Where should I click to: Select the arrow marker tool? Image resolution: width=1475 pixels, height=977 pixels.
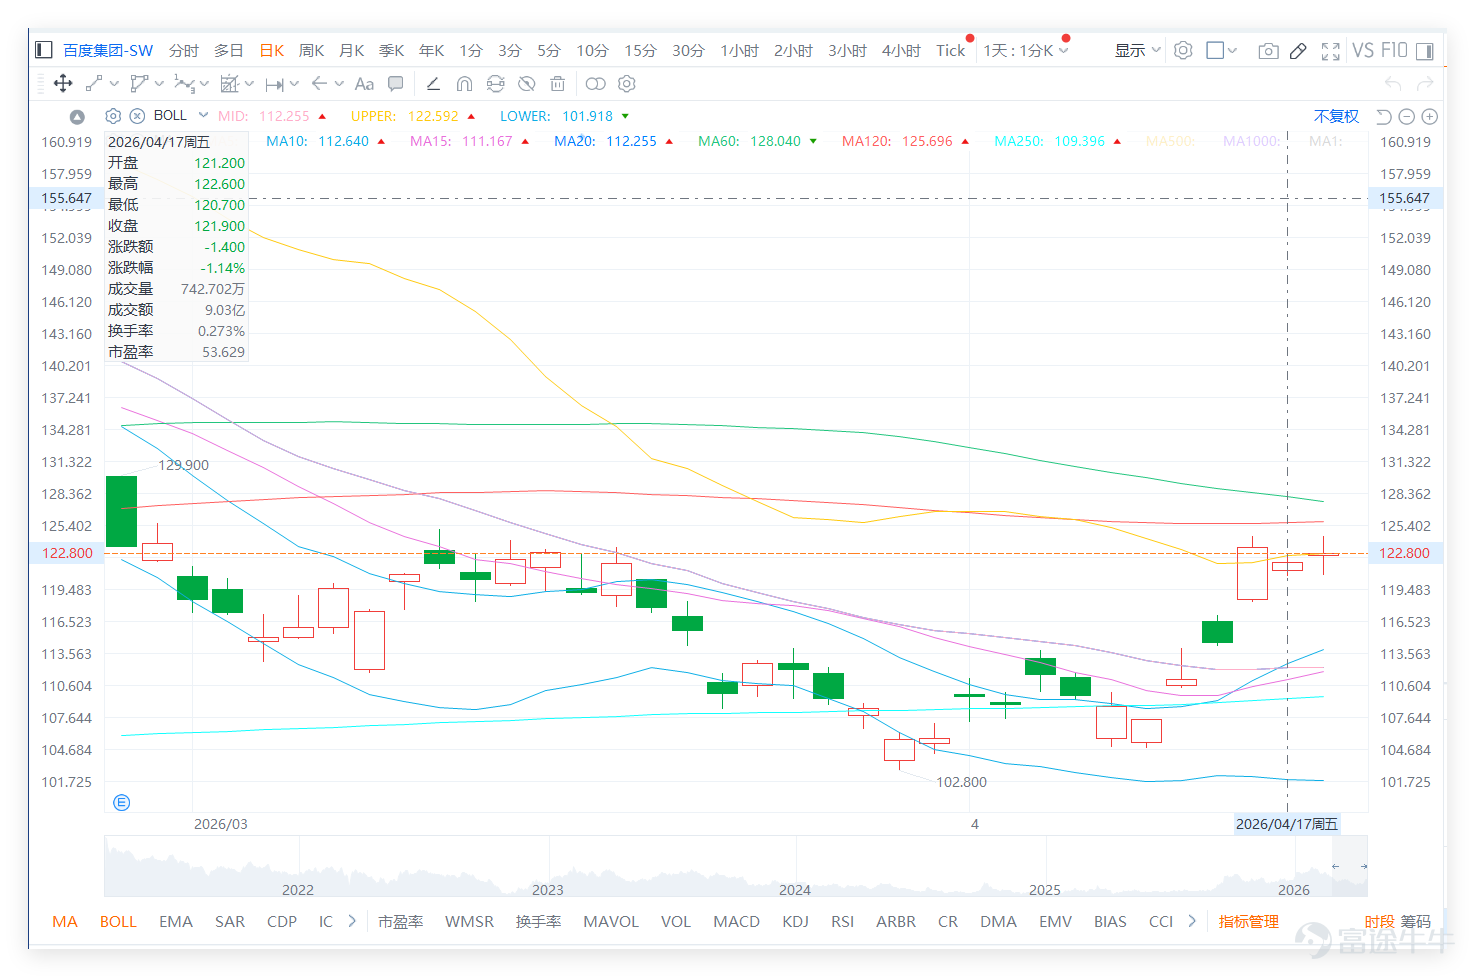click(319, 84)
